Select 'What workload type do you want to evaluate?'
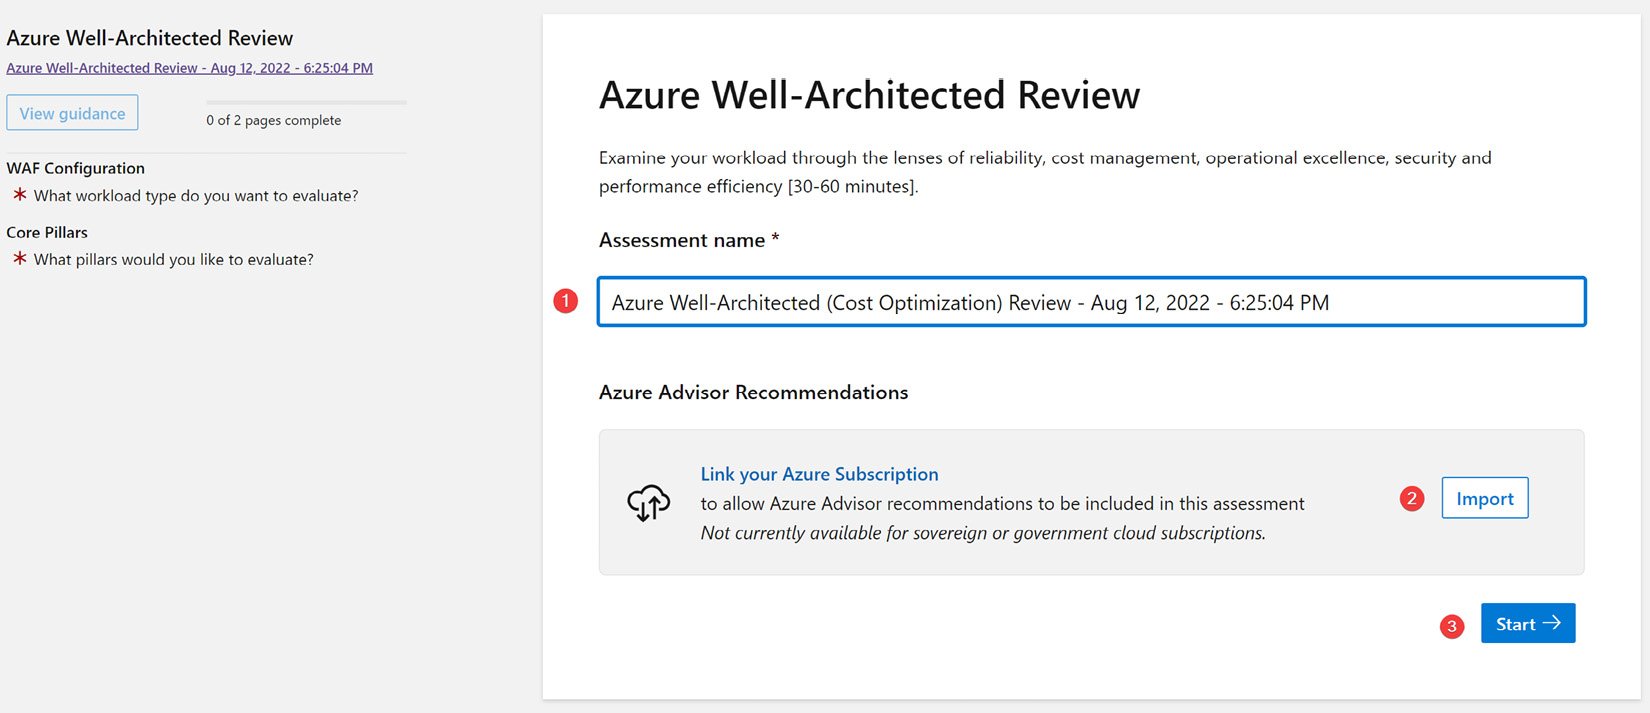The image size is (1650, 713). point(195,196)
